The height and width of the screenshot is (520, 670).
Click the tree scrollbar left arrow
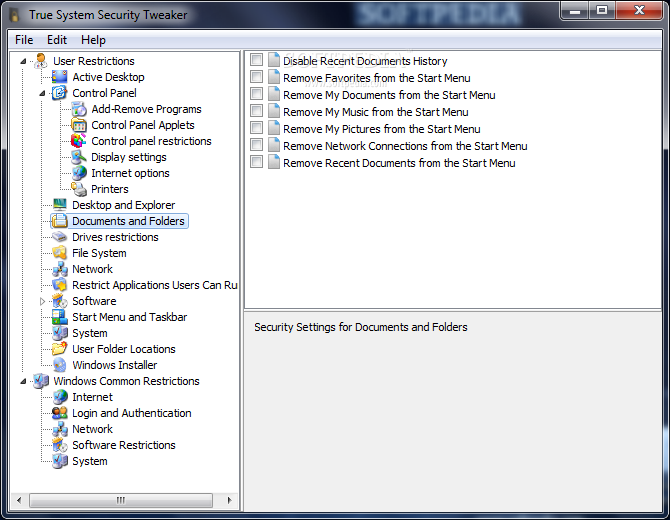coord(19,500)
